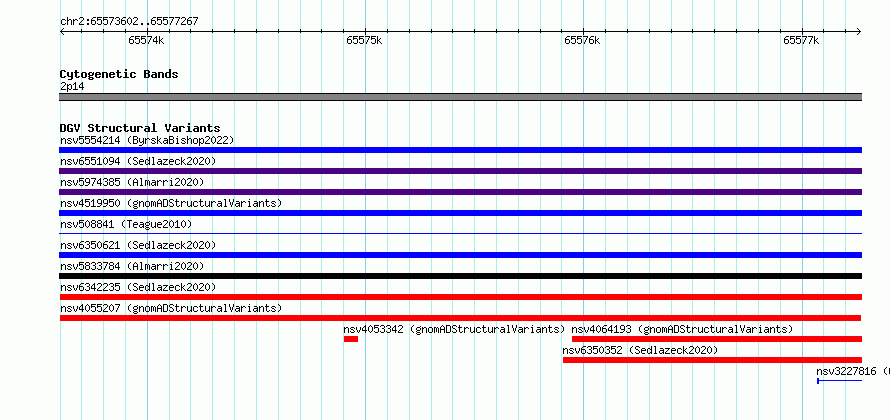This screenshot has width=890, height=420.
Task: Select the gray 2p14 cytogenetic band bar
Action: [460, 97]
